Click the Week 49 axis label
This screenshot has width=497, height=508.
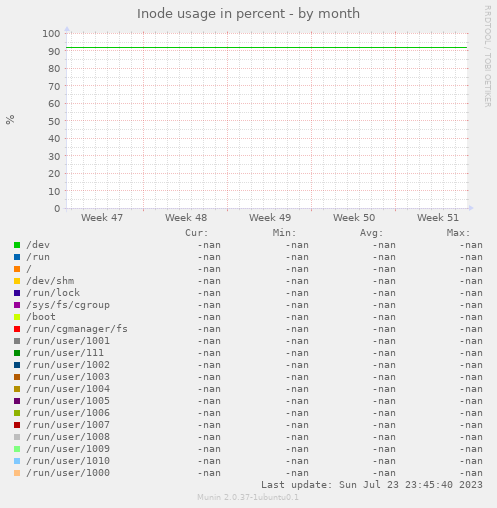tap(270, 218)
